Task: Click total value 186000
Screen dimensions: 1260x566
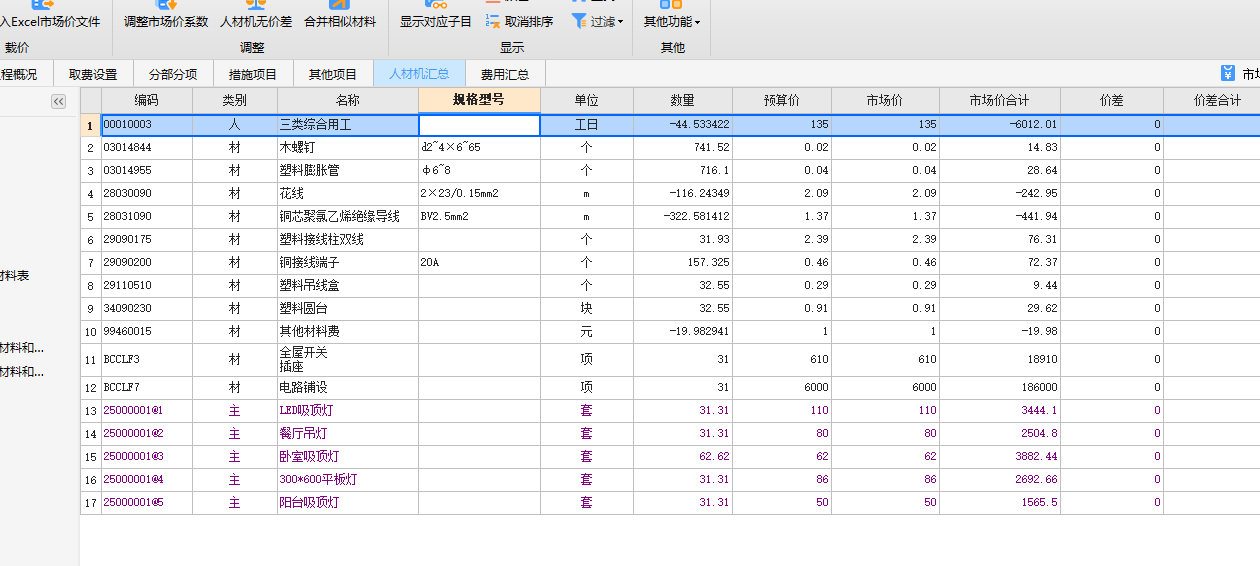Action: tap(1000, 388)
